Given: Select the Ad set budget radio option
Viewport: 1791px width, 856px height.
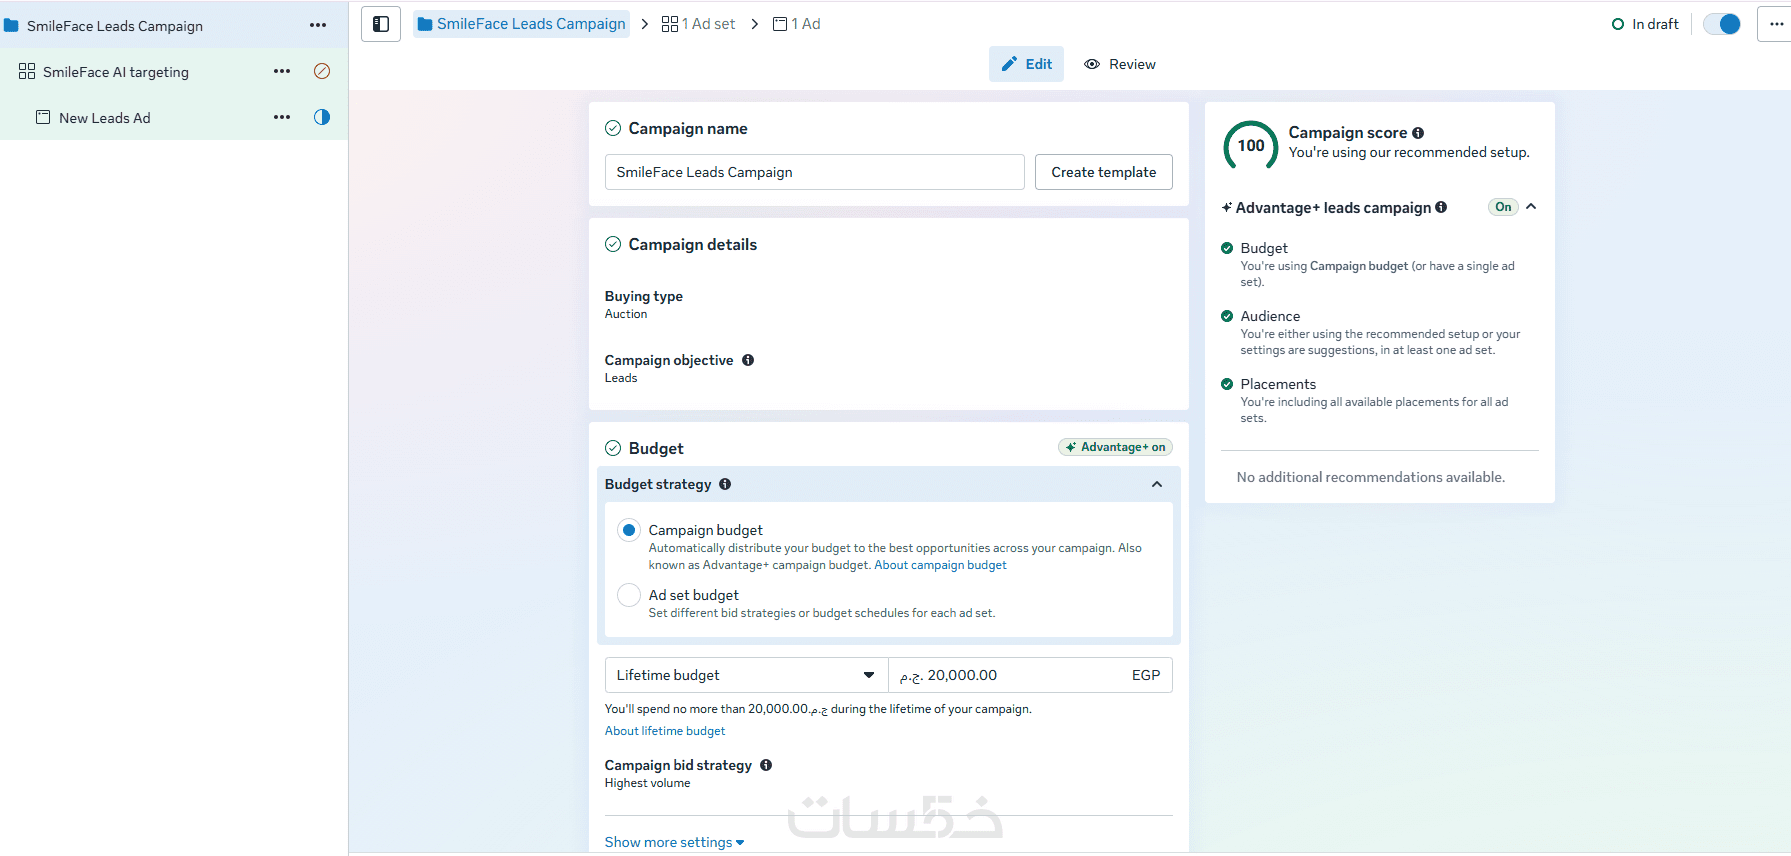Looking at the screenshot, I should pyautogui.click(x=629, y=595).
